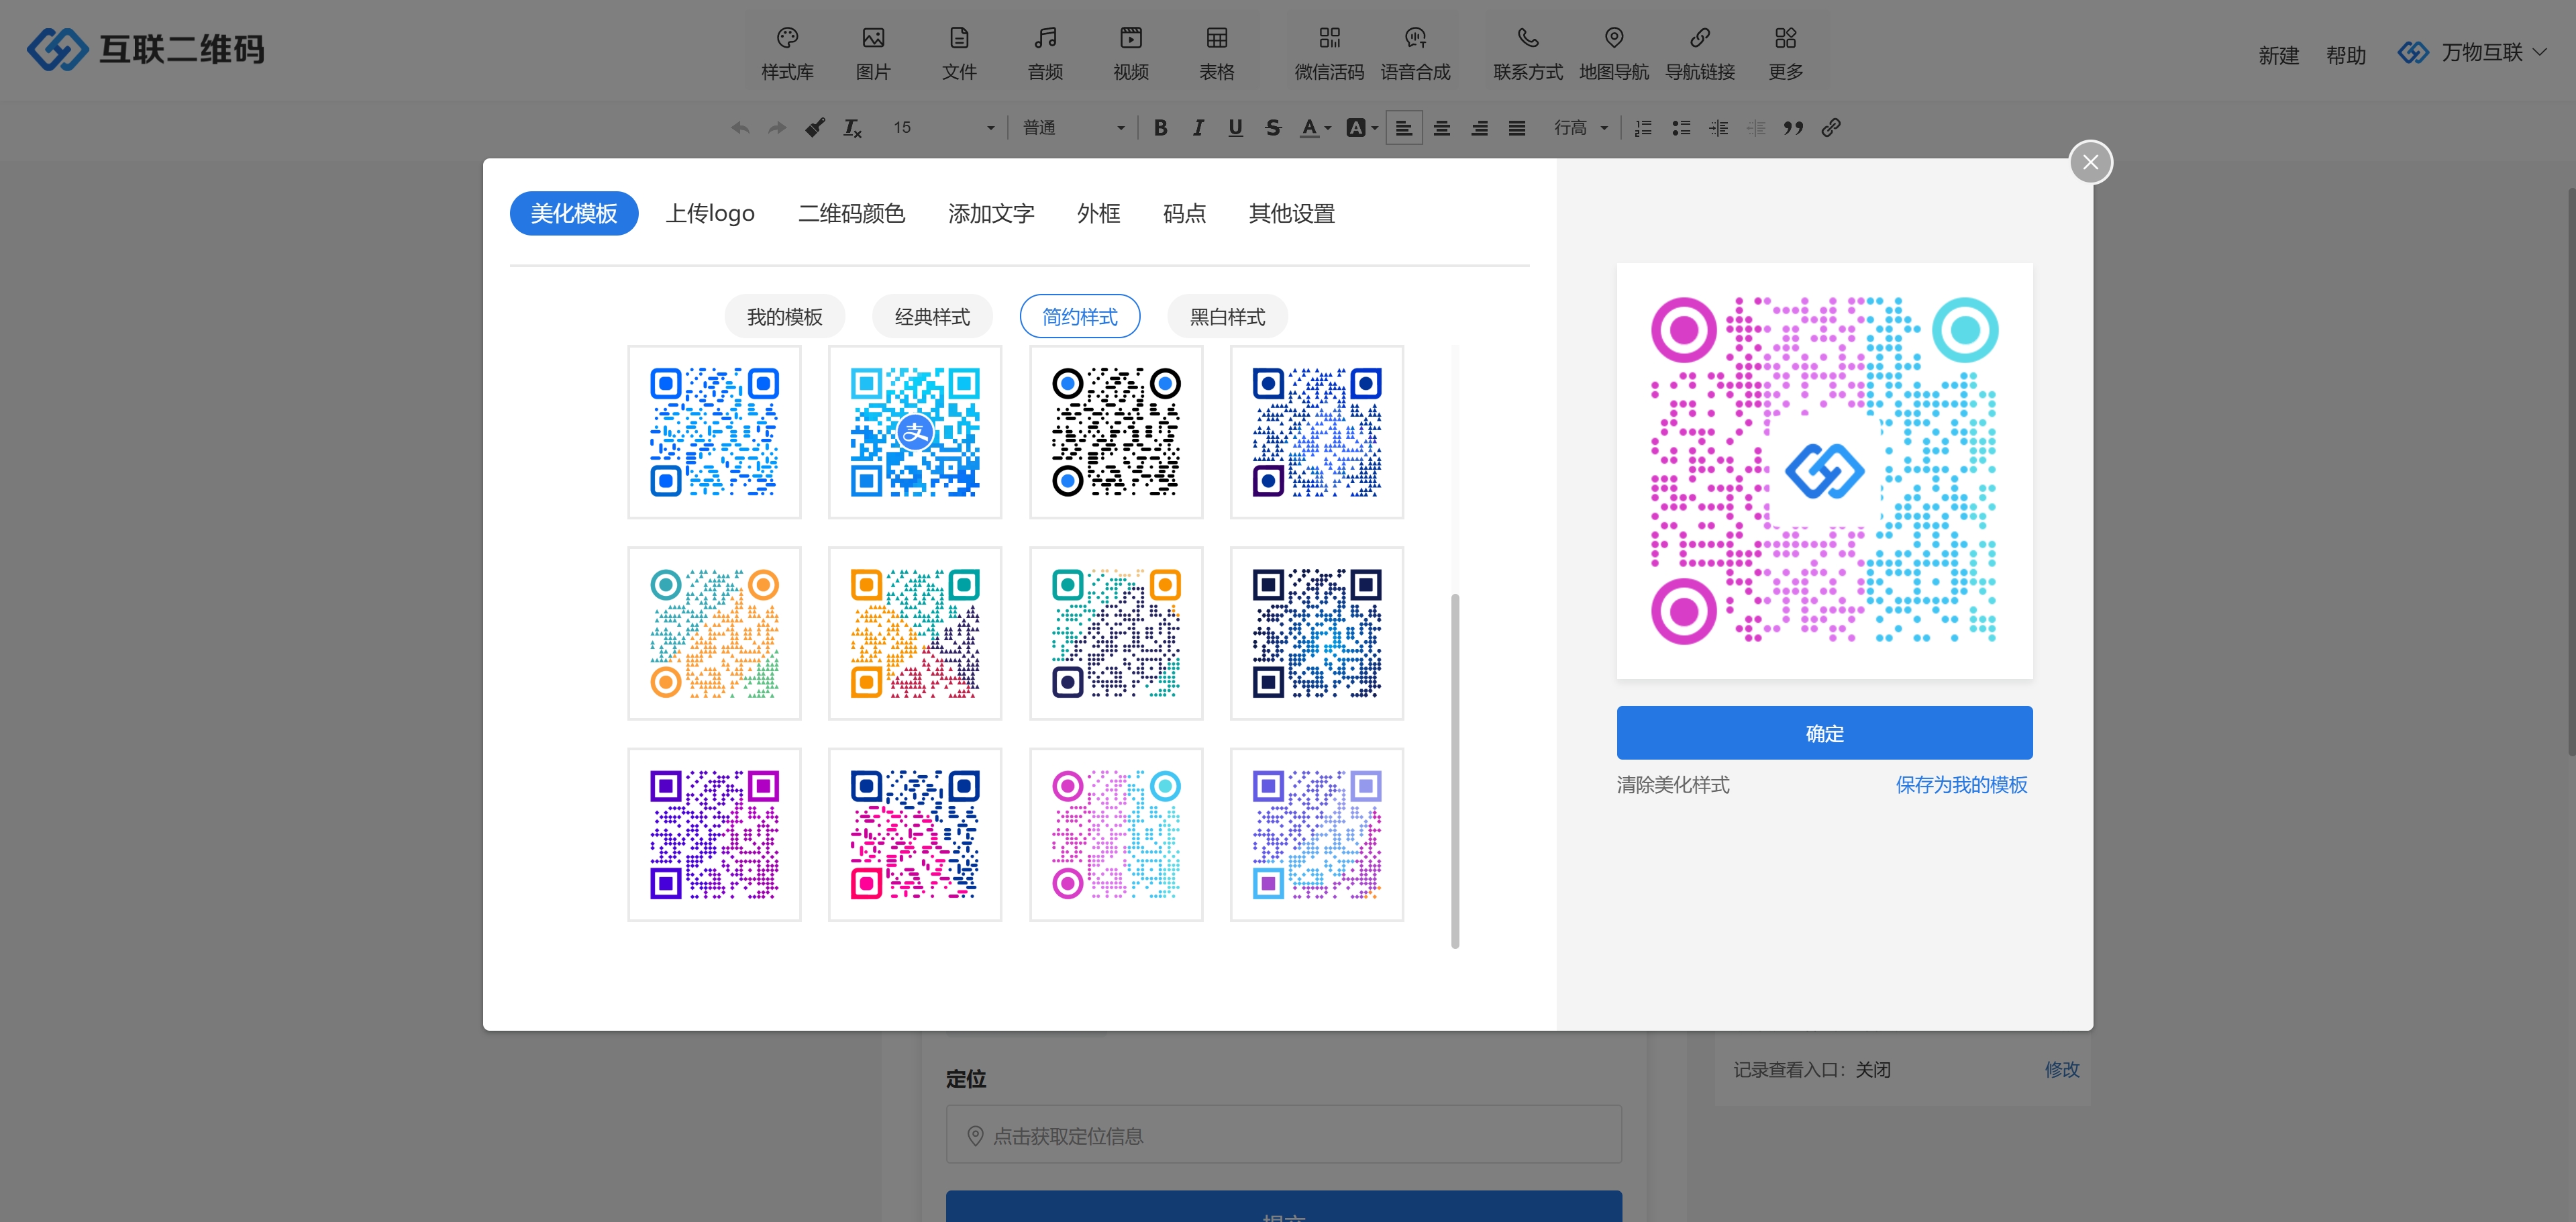This screenshot has width=2576, height=1222.
Task: Click 修改 next to 记录查看入口
Action: (x=2061, y=1069)
